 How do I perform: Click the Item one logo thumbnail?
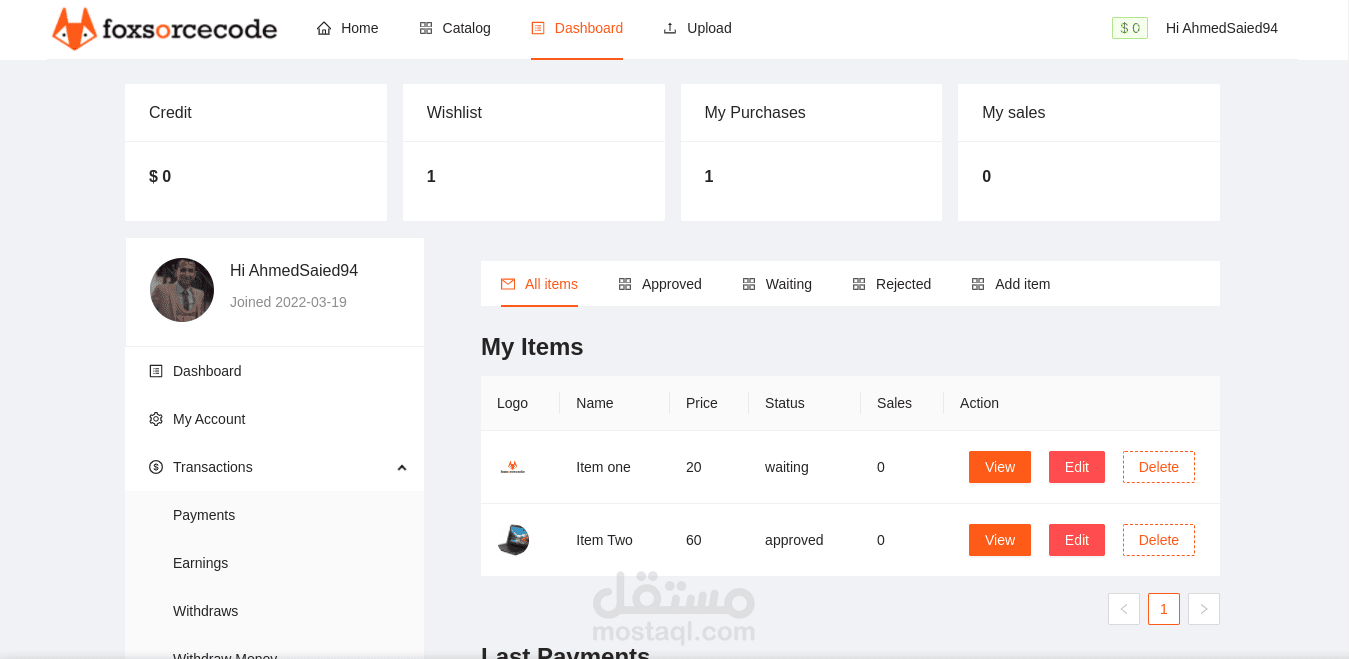click(513, 467)
